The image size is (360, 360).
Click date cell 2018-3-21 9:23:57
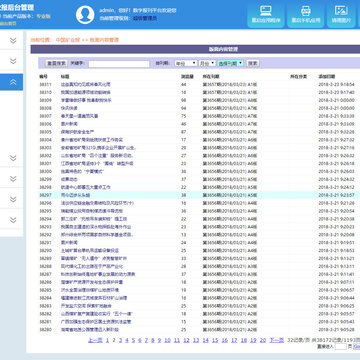tap(336, 195)
